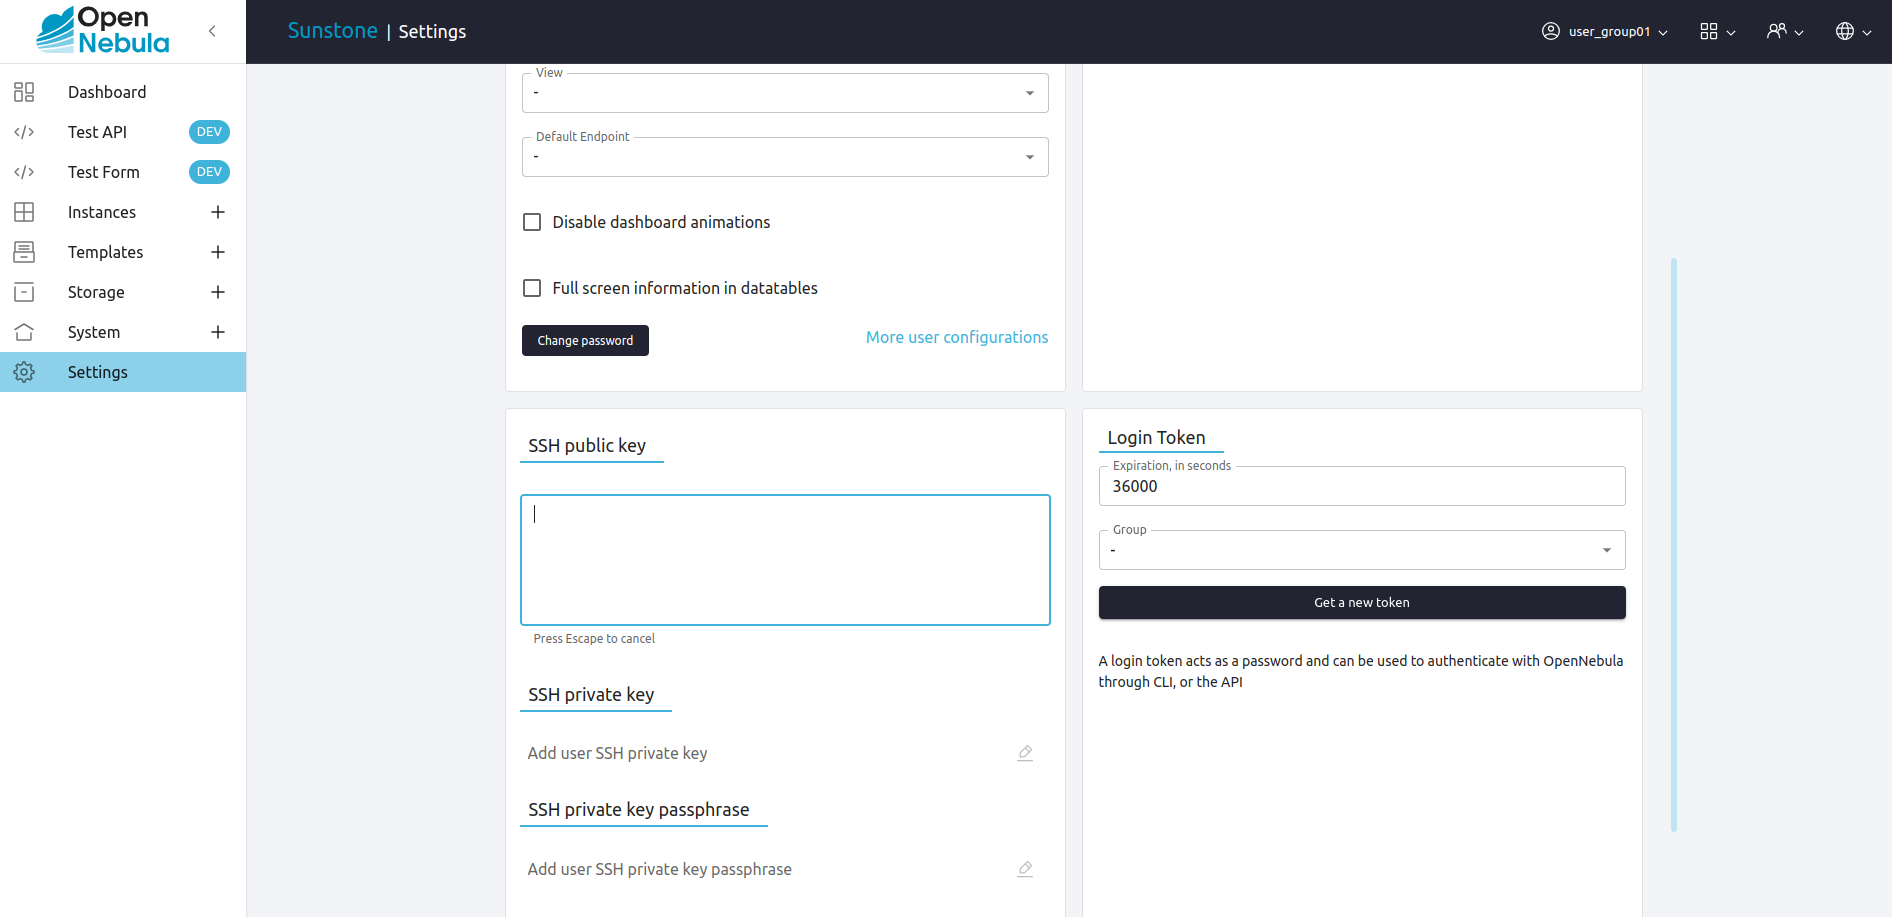Follow the More user configurations link
Viewport: 1892px width, 917px height.
click(957, 337)
